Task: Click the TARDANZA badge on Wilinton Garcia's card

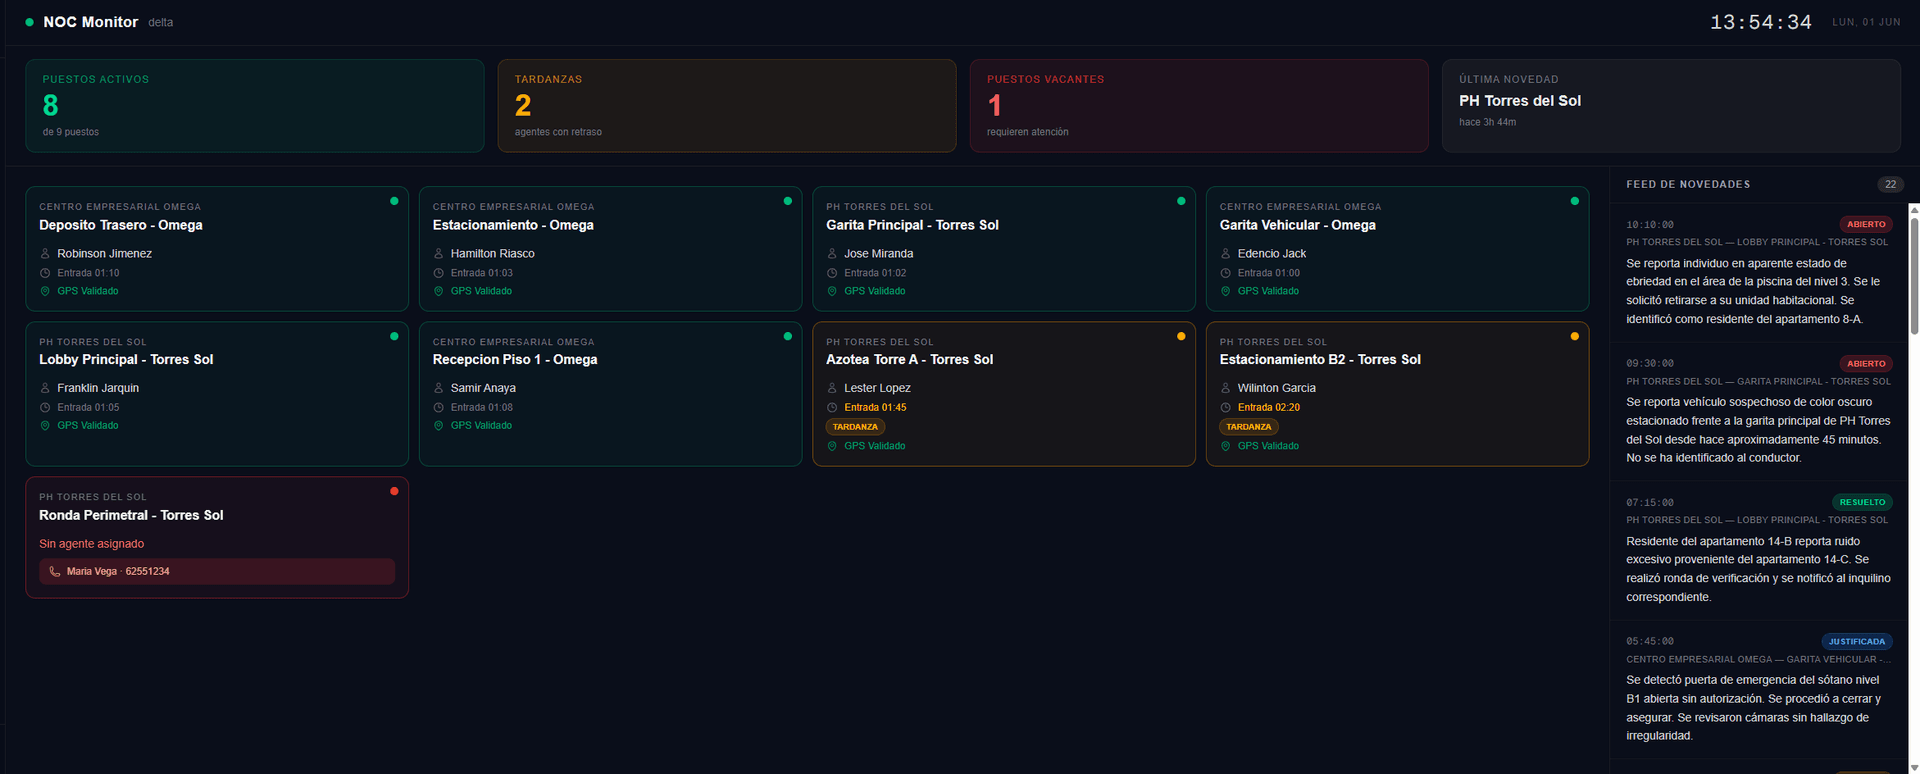Action: click(1249, 427)
